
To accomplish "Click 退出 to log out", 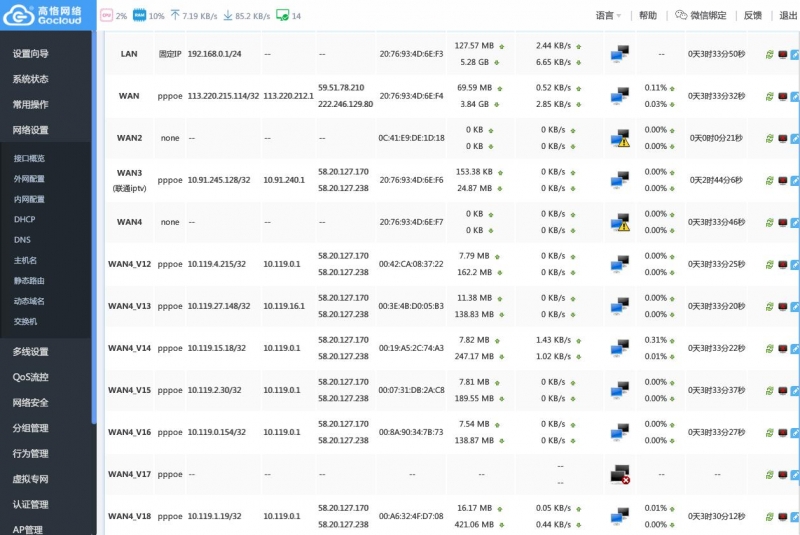I will point(788,16).
